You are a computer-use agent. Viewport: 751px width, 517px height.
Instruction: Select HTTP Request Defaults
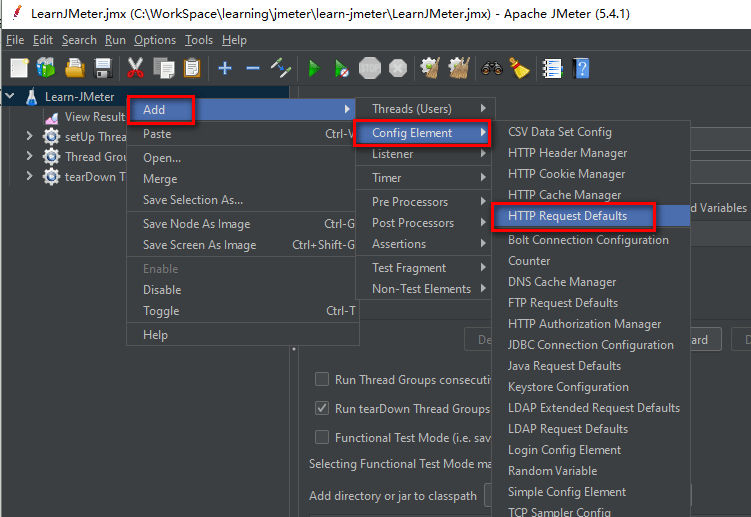coord(592,216)
